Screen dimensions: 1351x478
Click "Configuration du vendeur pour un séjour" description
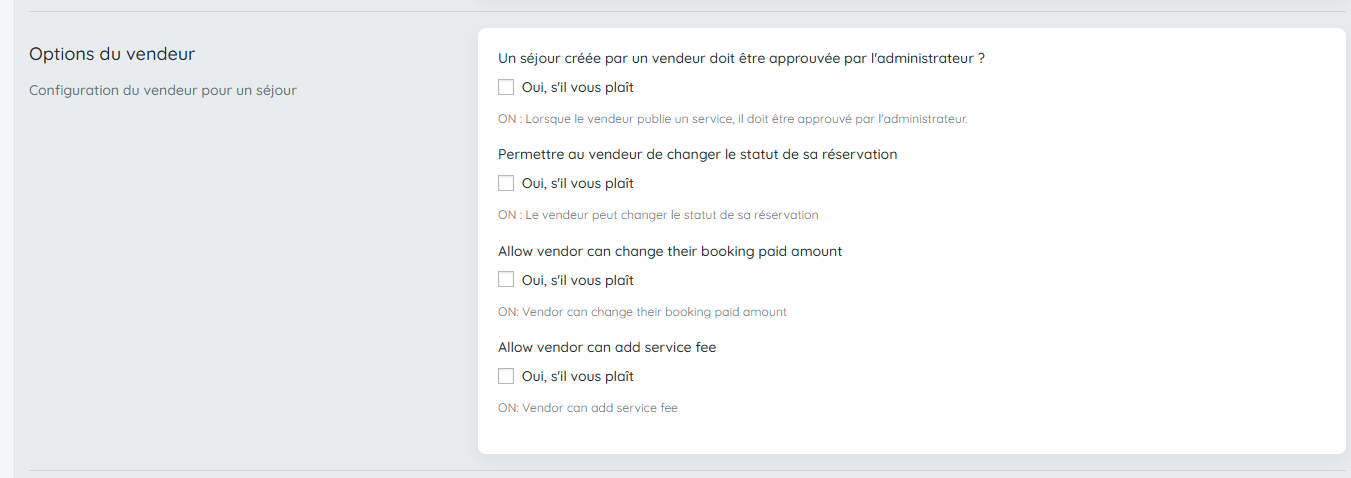(163, 90)
